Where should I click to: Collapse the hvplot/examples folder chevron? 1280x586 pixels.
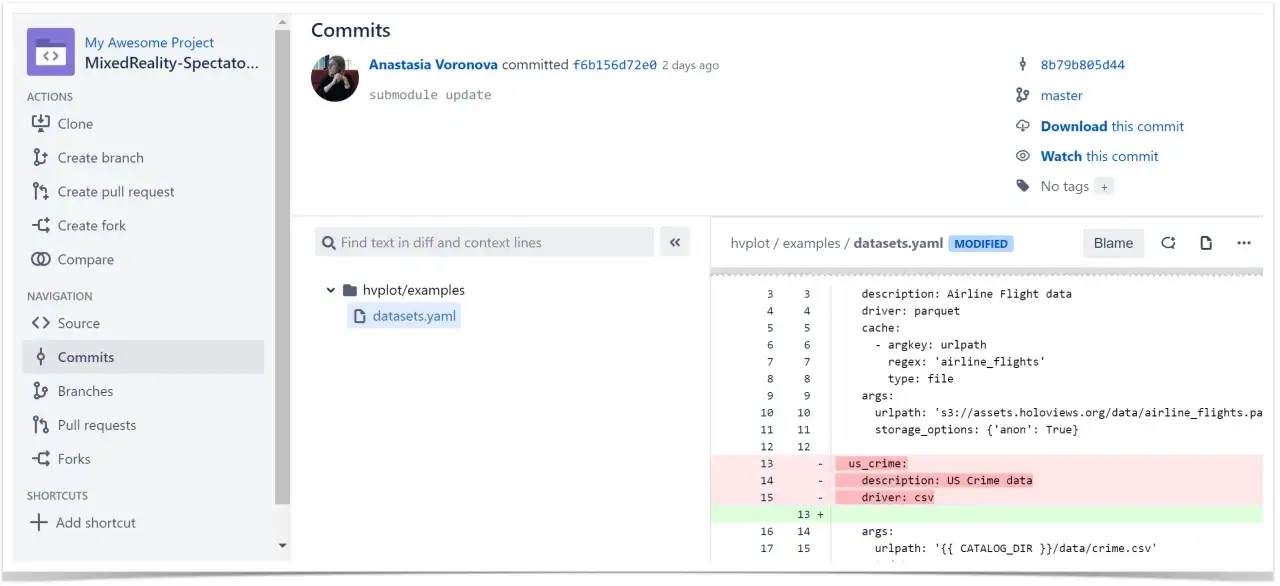tap(330, 290)
